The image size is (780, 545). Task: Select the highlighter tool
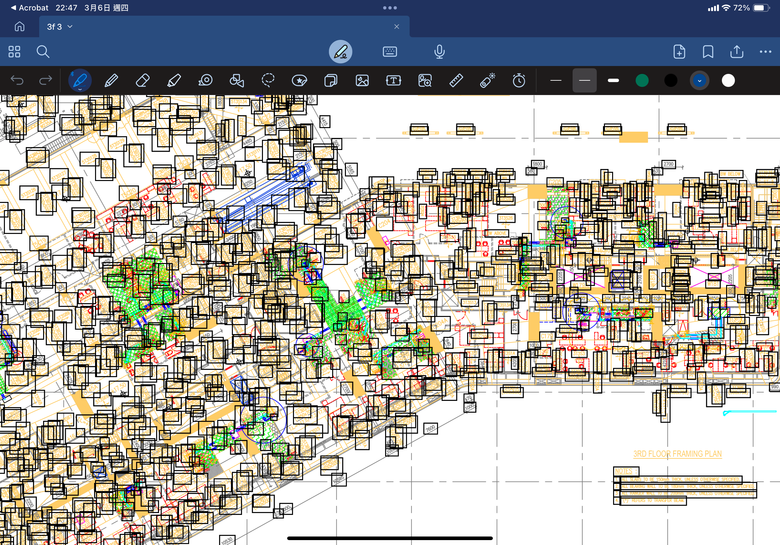pyautogui.click(x=174, y=80)
